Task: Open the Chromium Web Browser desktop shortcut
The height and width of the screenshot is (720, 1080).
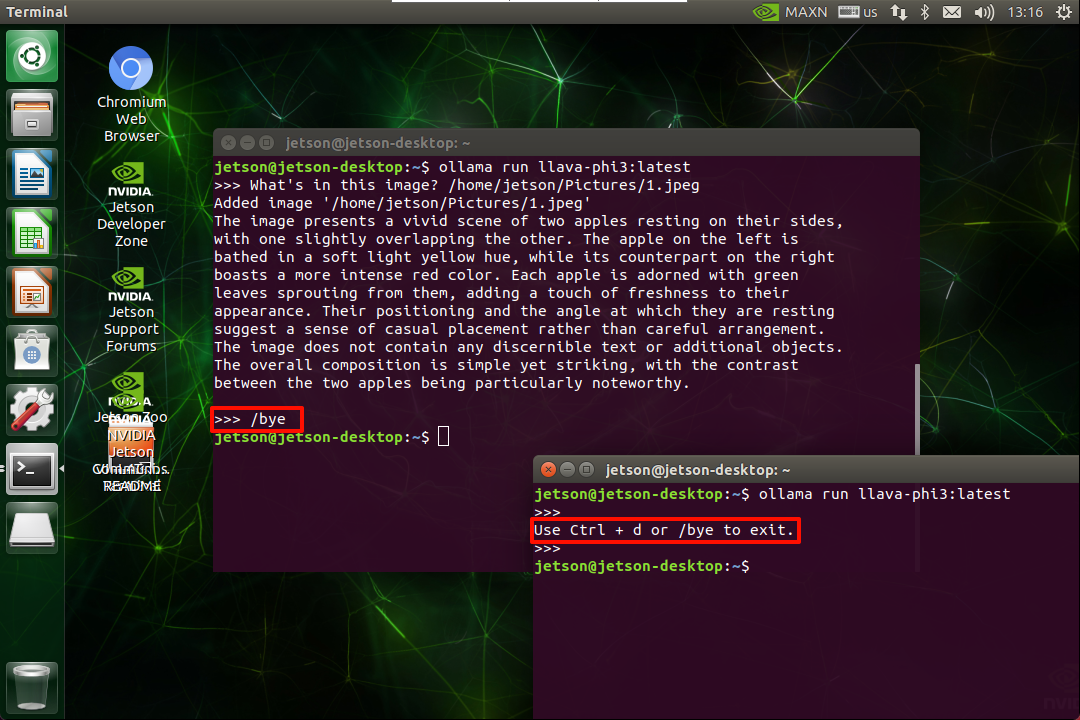Action: coord(131,94)
